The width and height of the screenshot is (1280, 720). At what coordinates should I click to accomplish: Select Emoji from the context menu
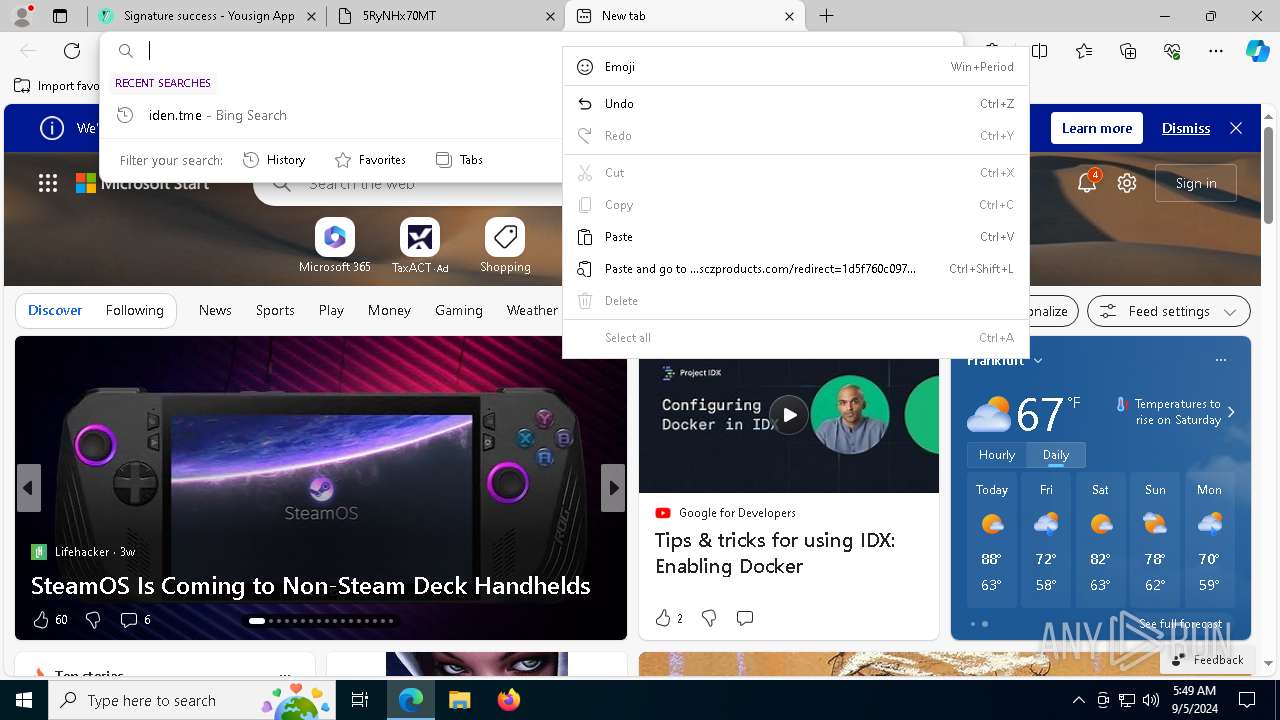796,67
